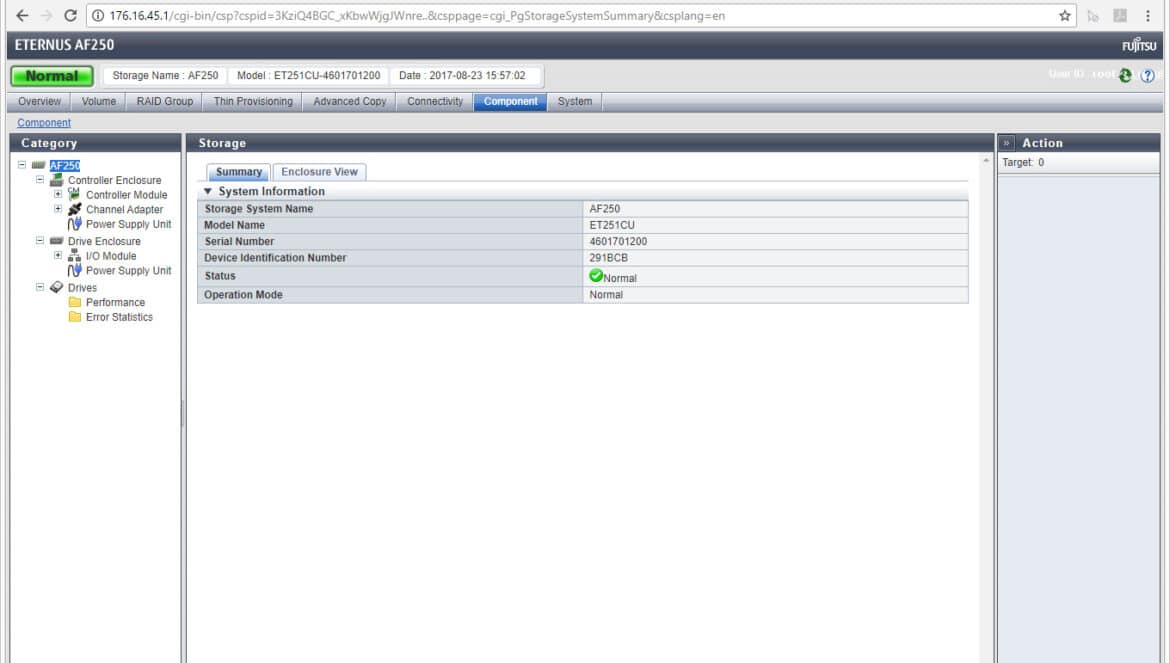Collapse the Drive Enclosure tree node
Screen dimensions: 1170x663
tap(40, 241)
